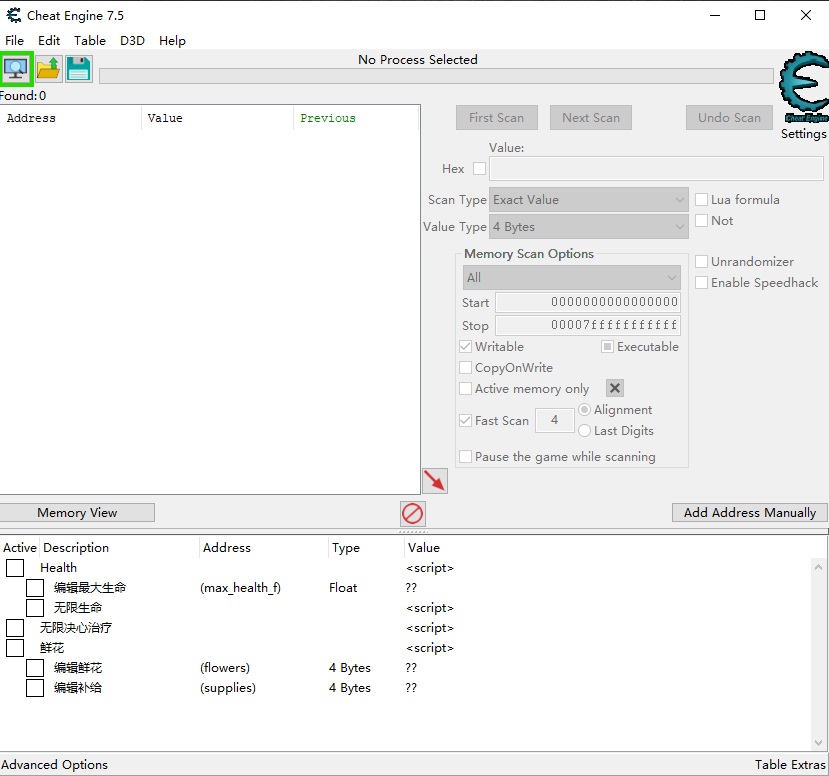
Task: Select the Last Digits radio button
Action: 584,431
